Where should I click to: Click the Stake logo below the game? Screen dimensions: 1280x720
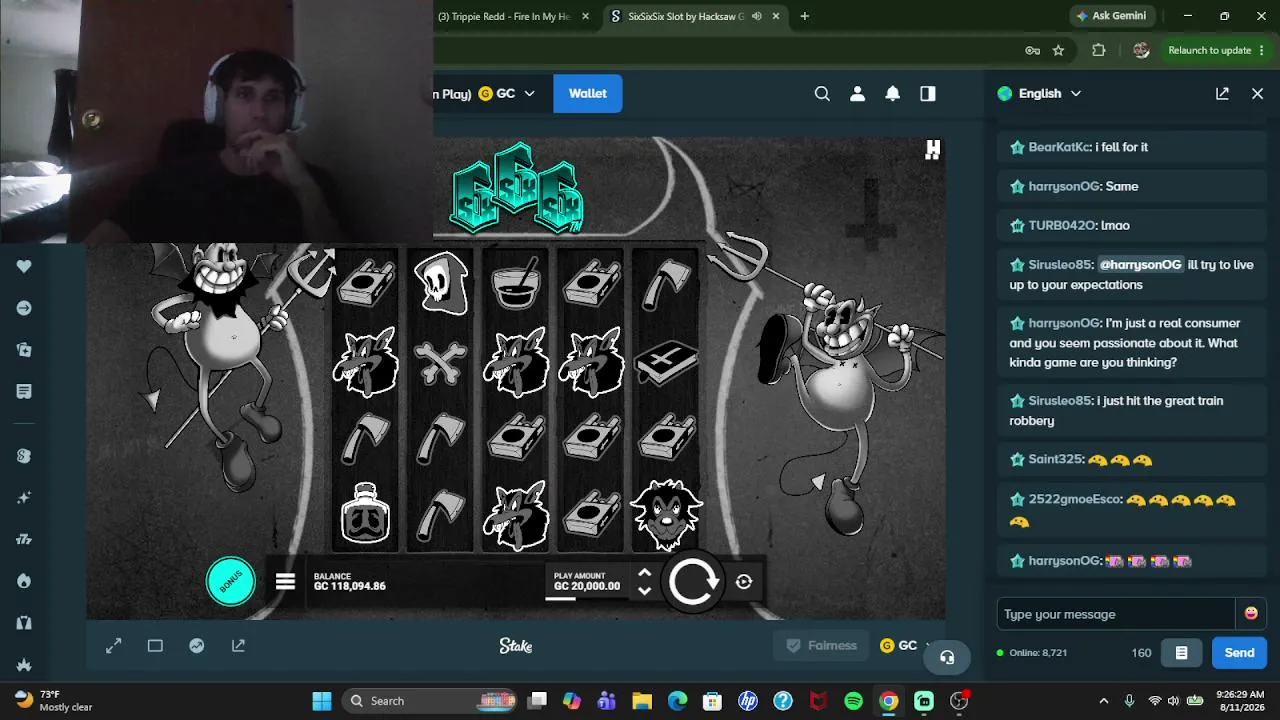(516, 646)
